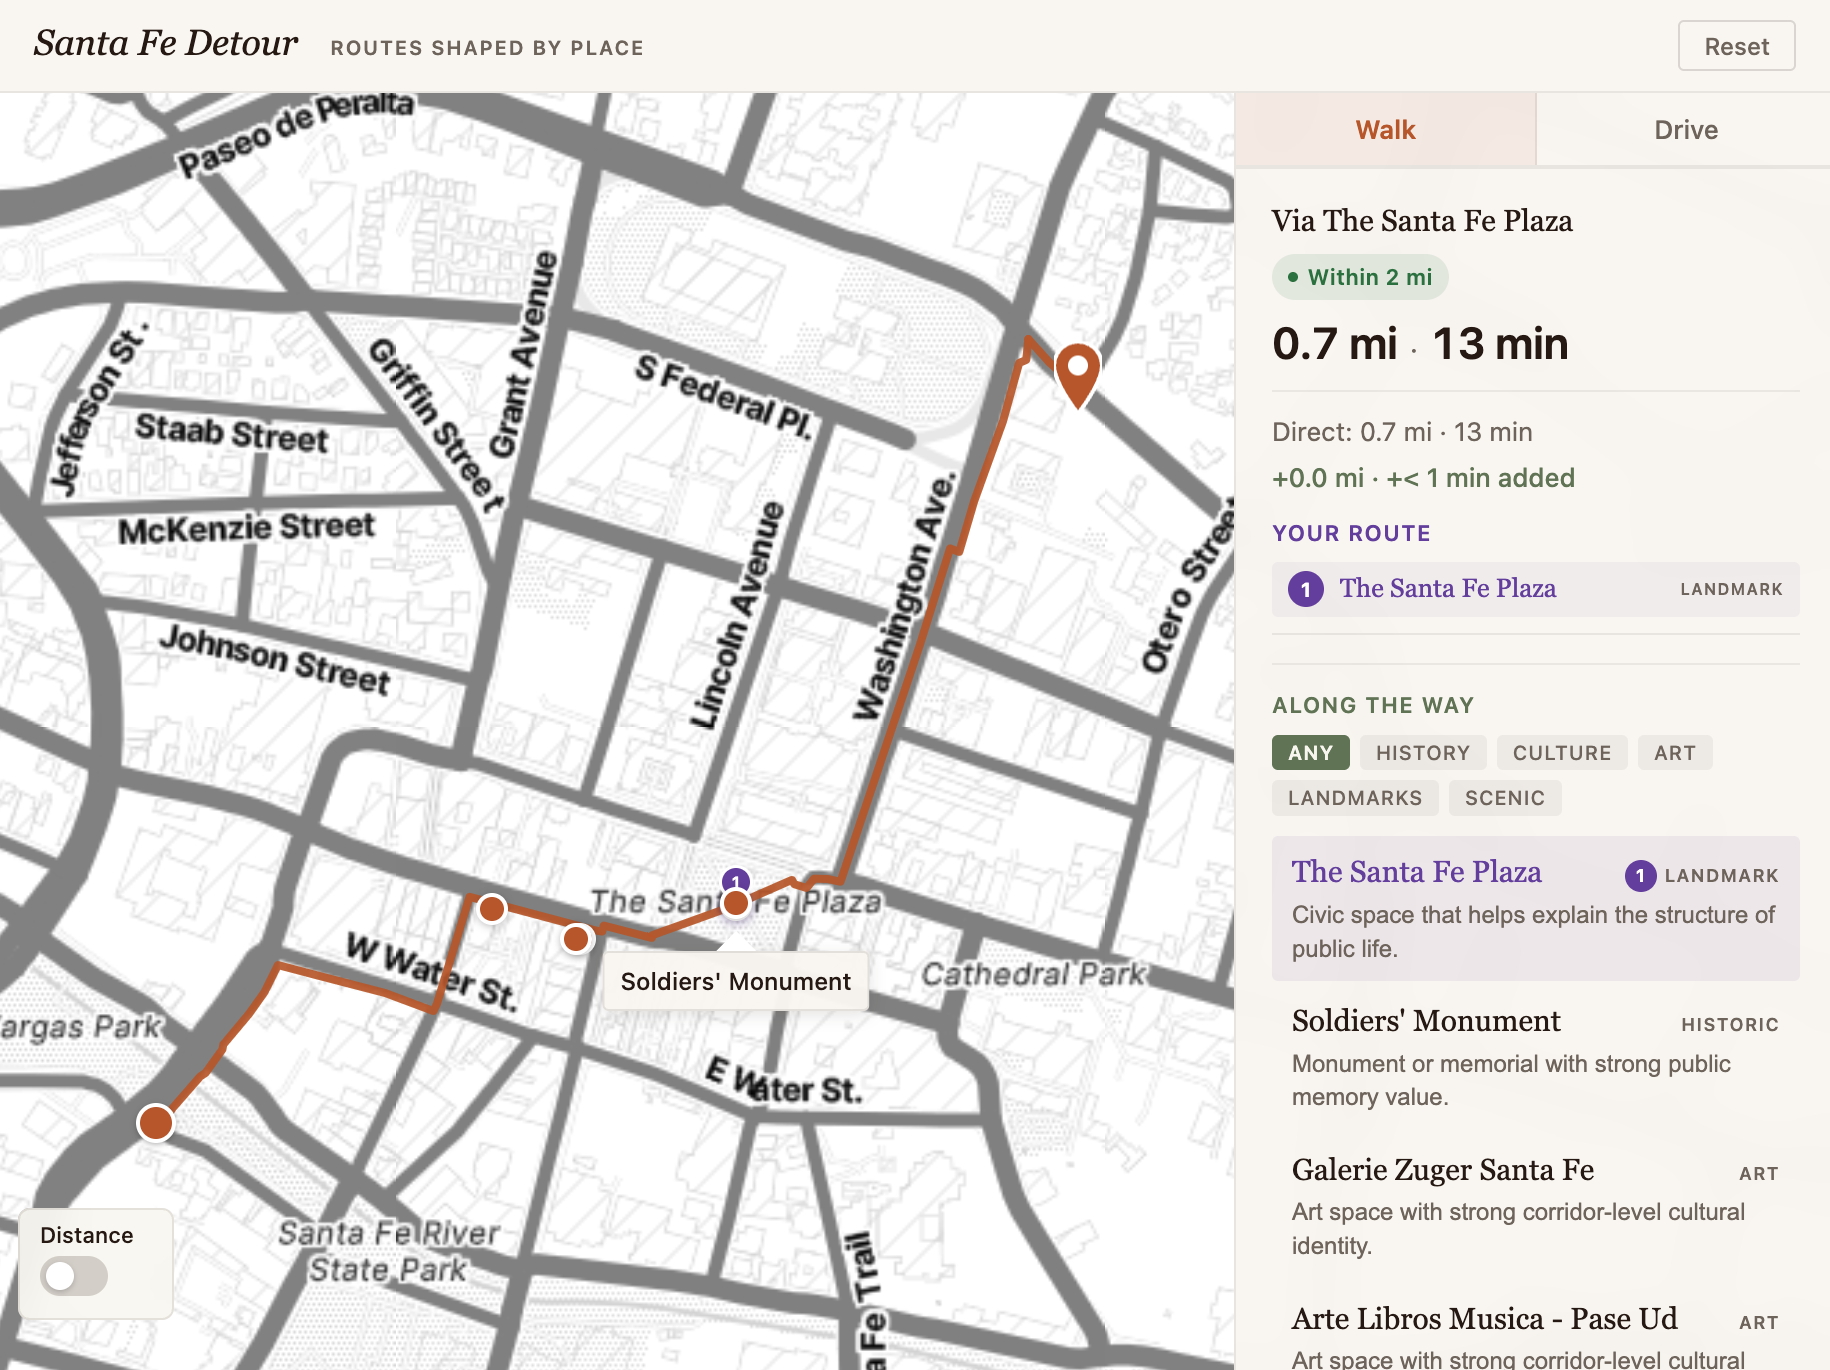Click the landmark 1 badge on Plaza card
1830x1370 pixels.
click(x=1640, y=875)
